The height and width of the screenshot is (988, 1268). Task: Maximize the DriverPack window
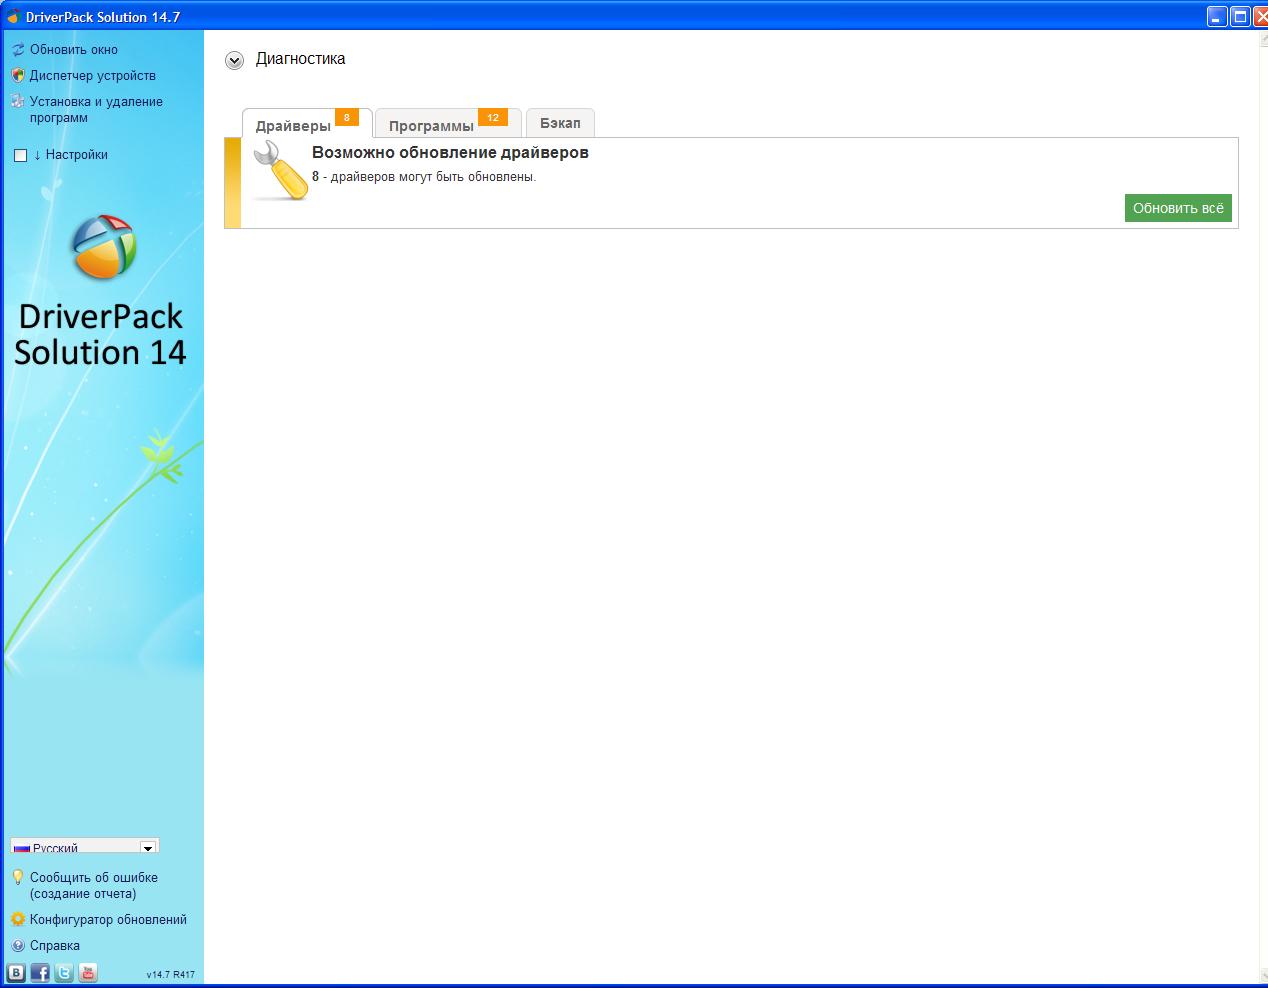click(1240, 16)
